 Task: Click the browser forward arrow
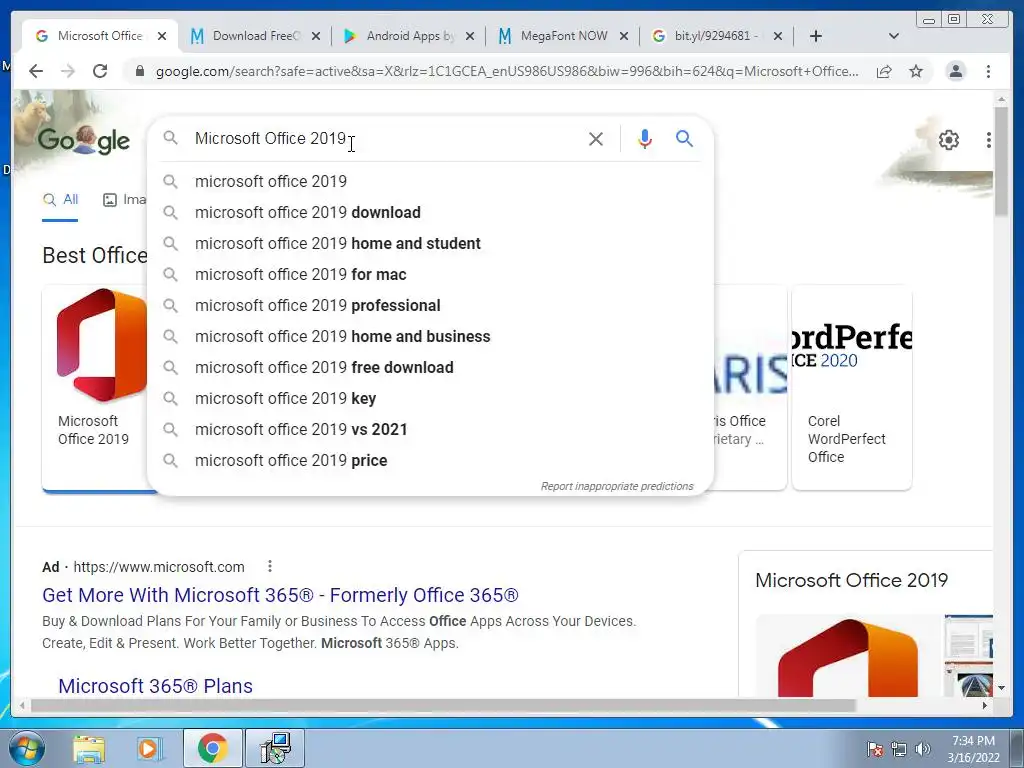[68, 71]
